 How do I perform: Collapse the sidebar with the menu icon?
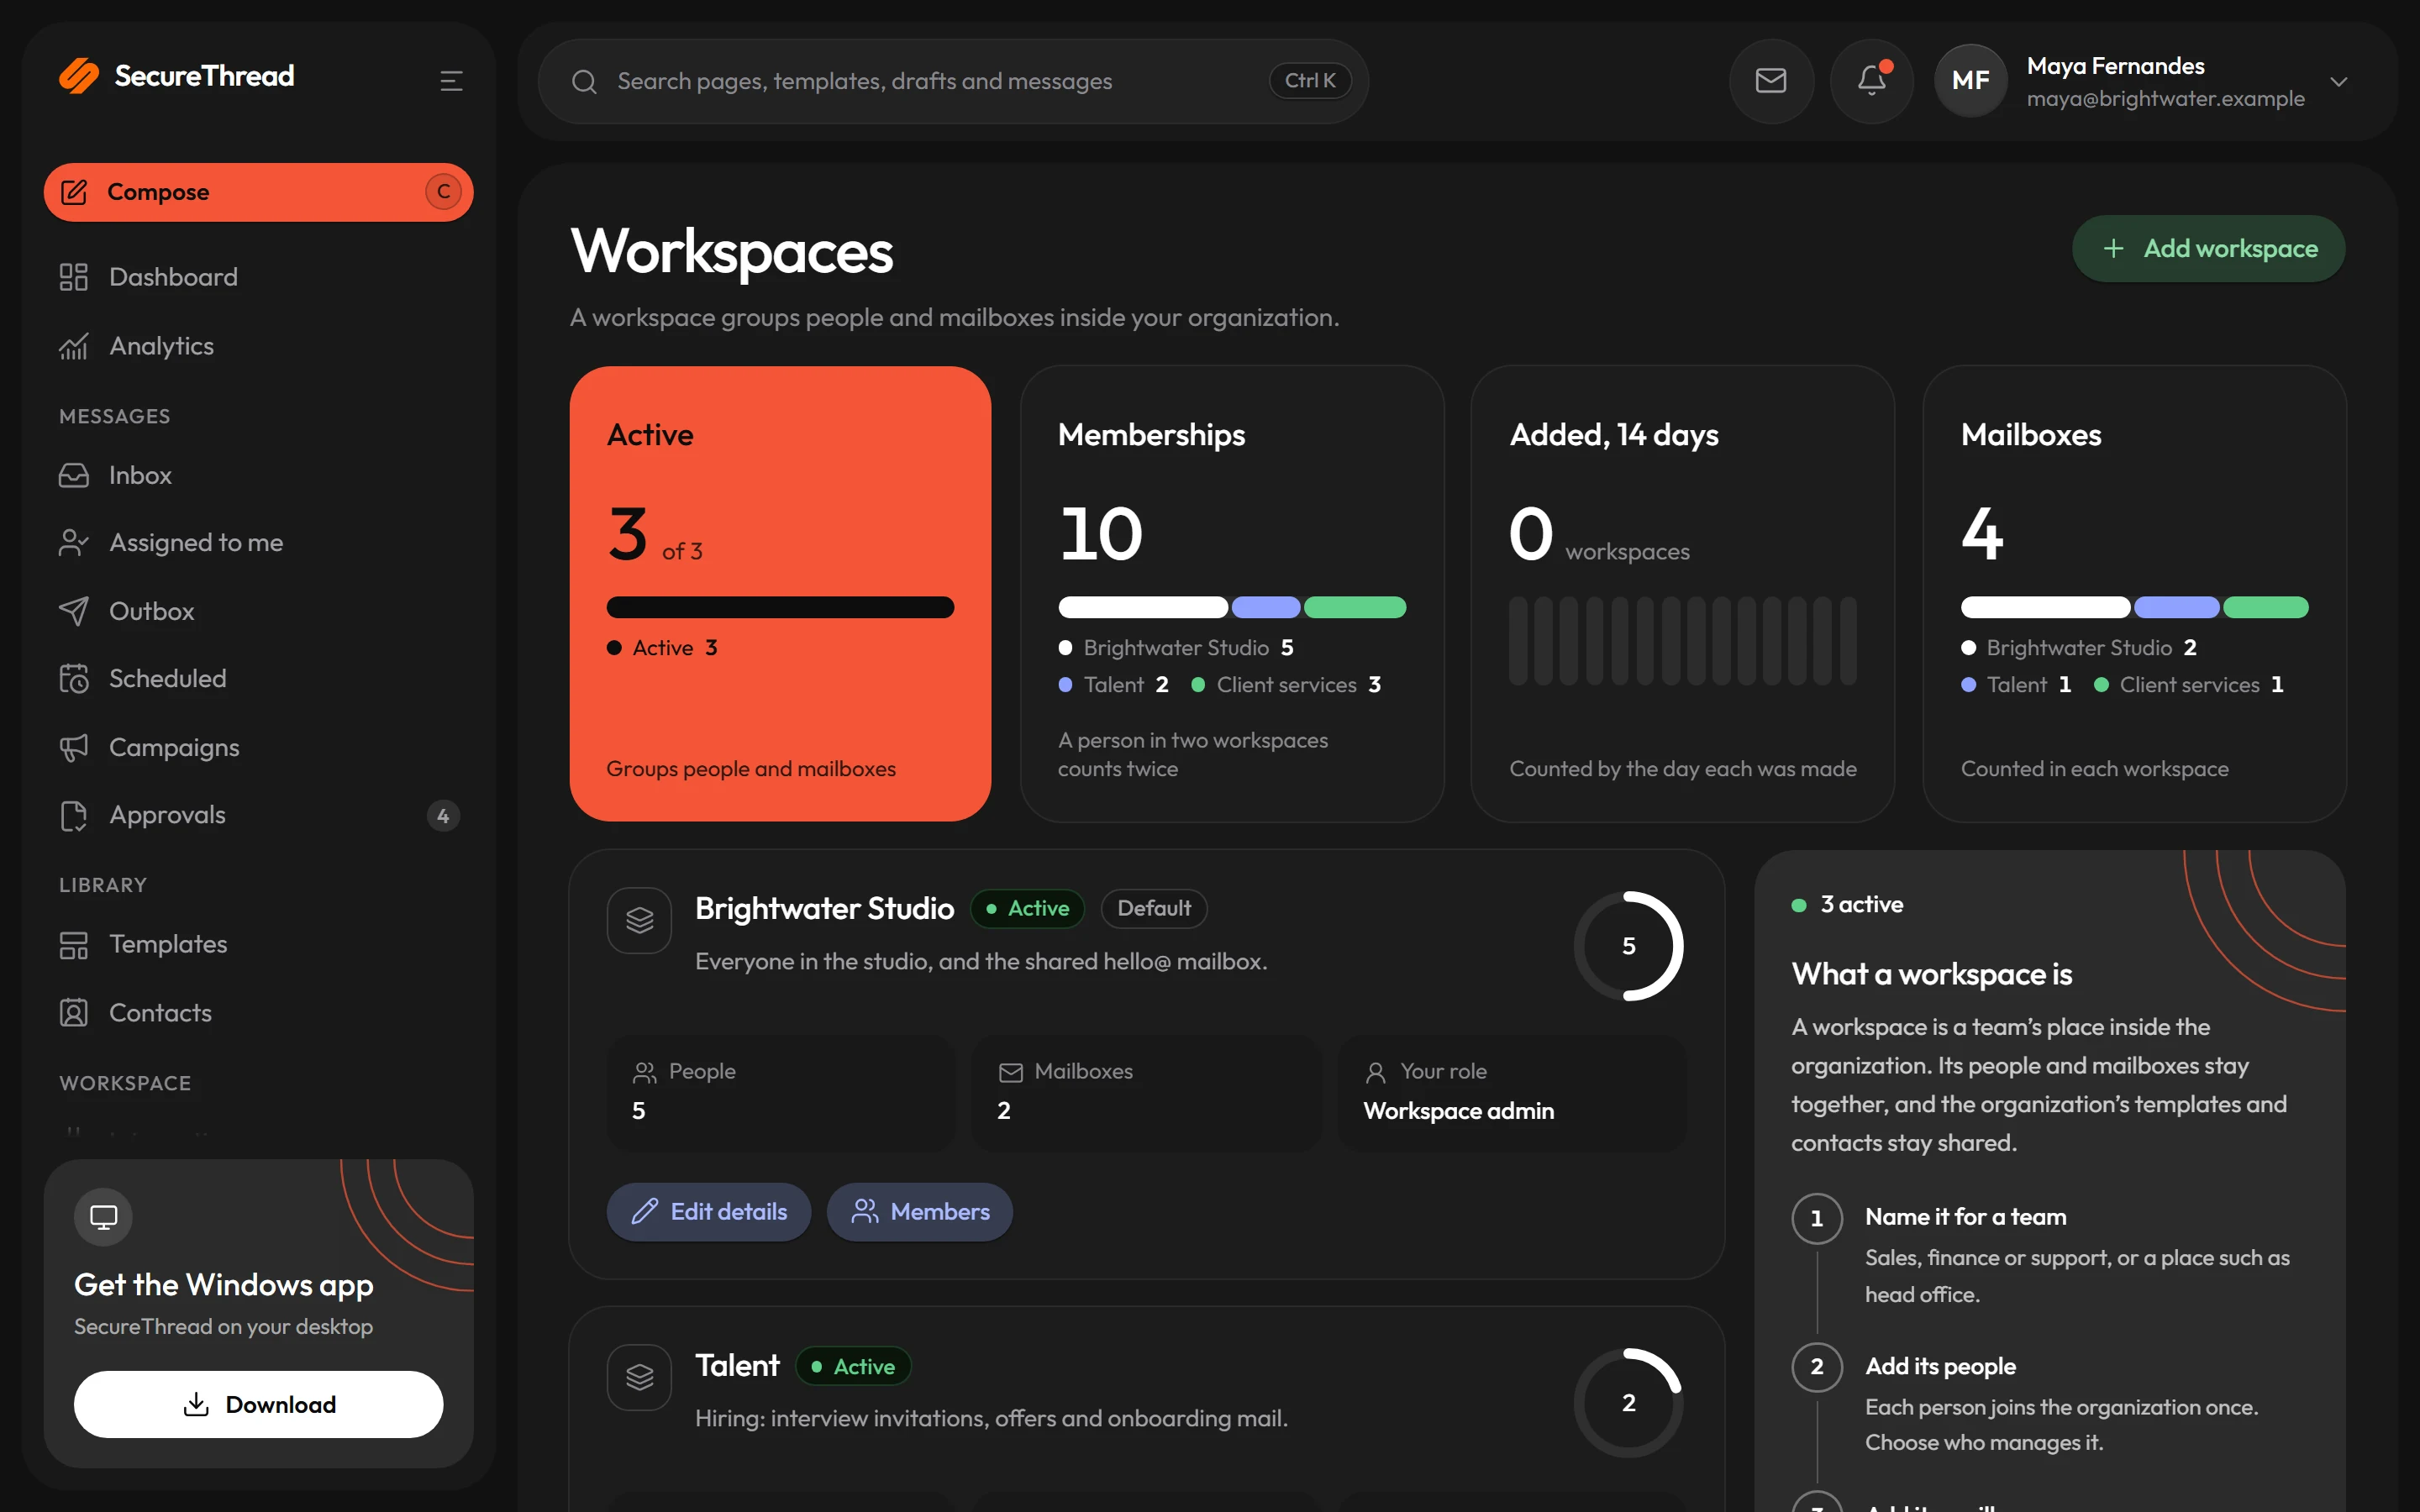tap(451, 81)
